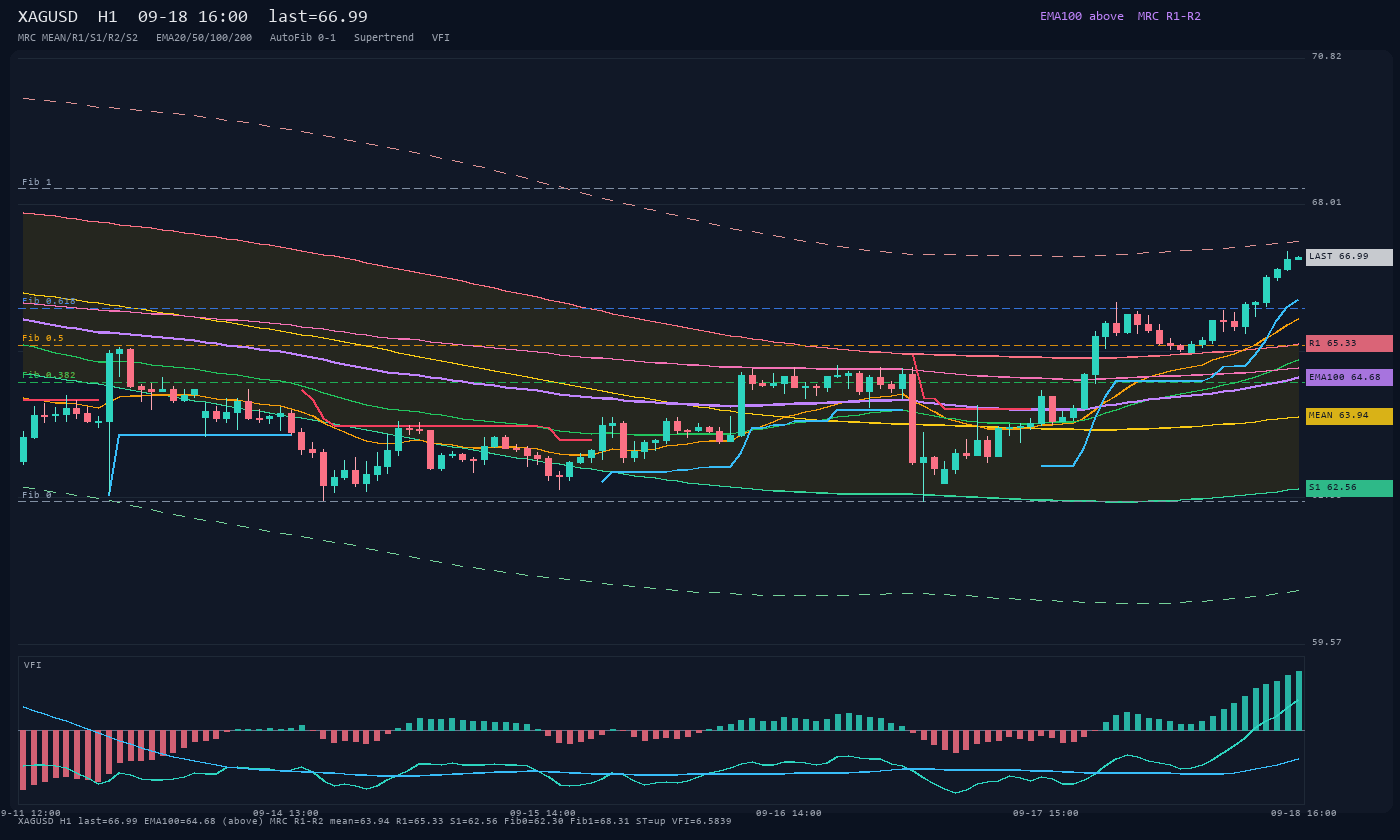Click the 'EMA100 above' status text
1400x840 pixels.
pos(1081,16)
